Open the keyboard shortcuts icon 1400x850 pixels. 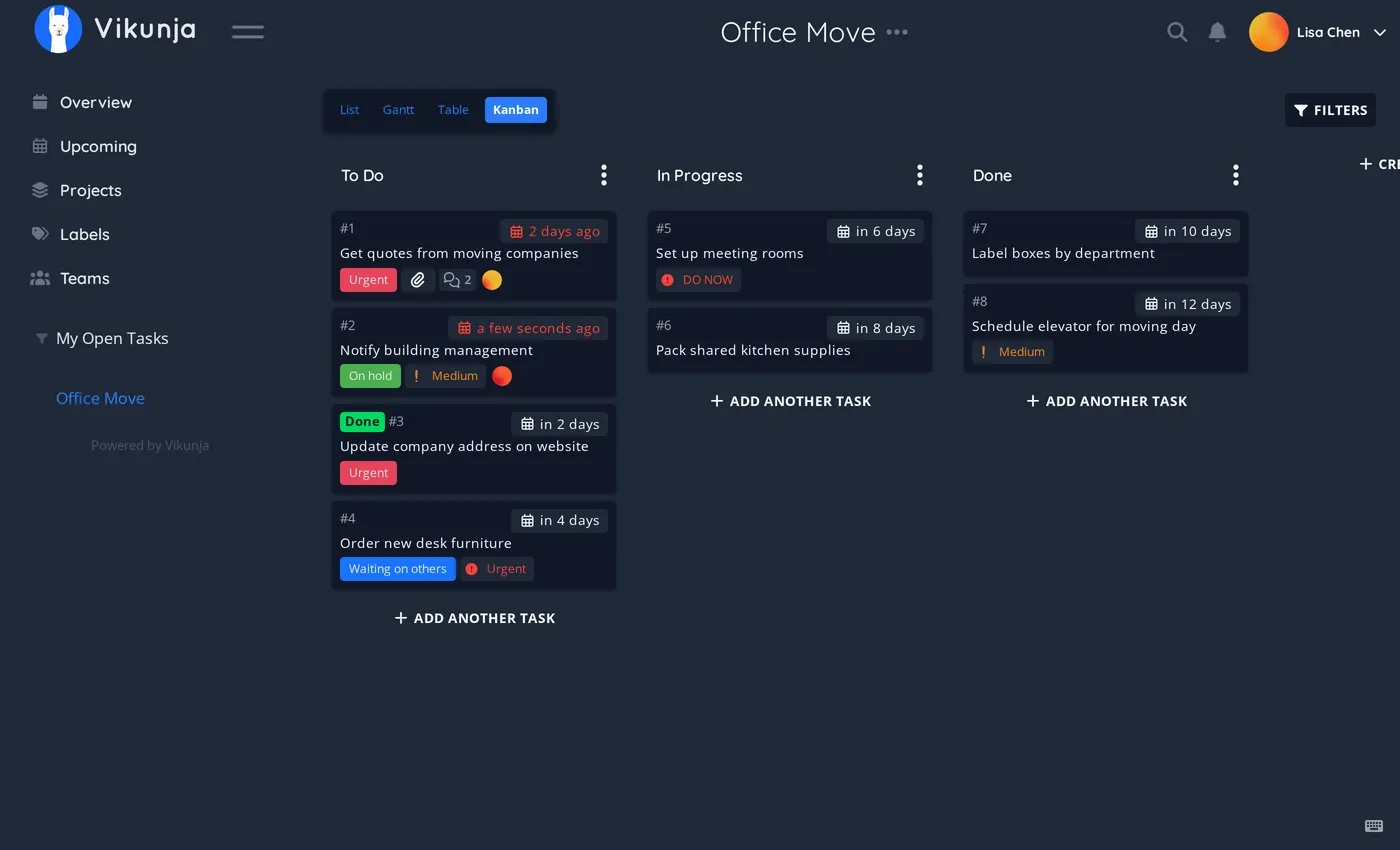coord(1374,825)
